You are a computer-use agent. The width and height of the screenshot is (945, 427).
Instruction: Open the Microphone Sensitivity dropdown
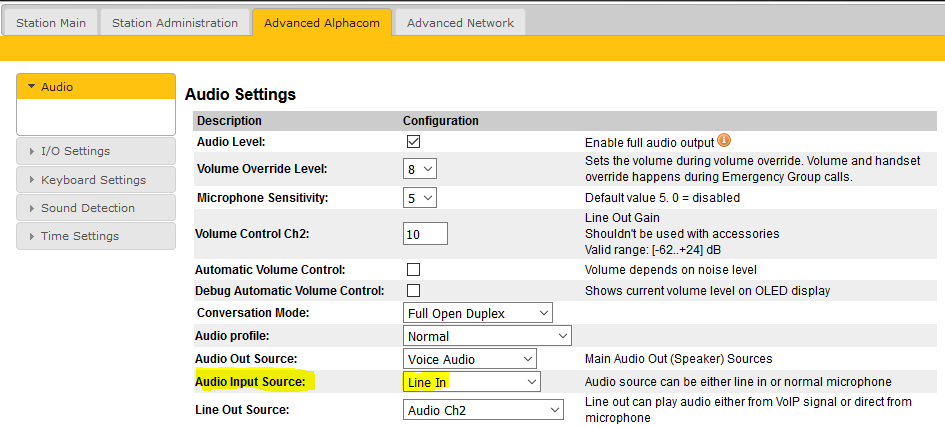point(421,198)
